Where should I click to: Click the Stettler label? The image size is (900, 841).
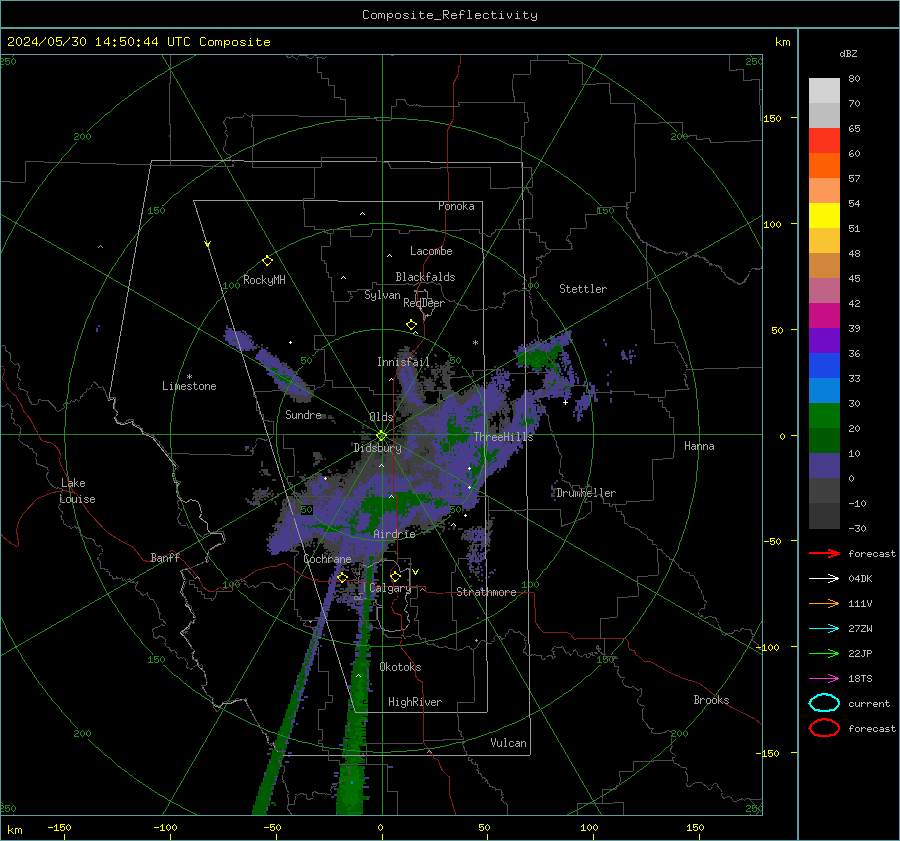(x=583, y=289)
